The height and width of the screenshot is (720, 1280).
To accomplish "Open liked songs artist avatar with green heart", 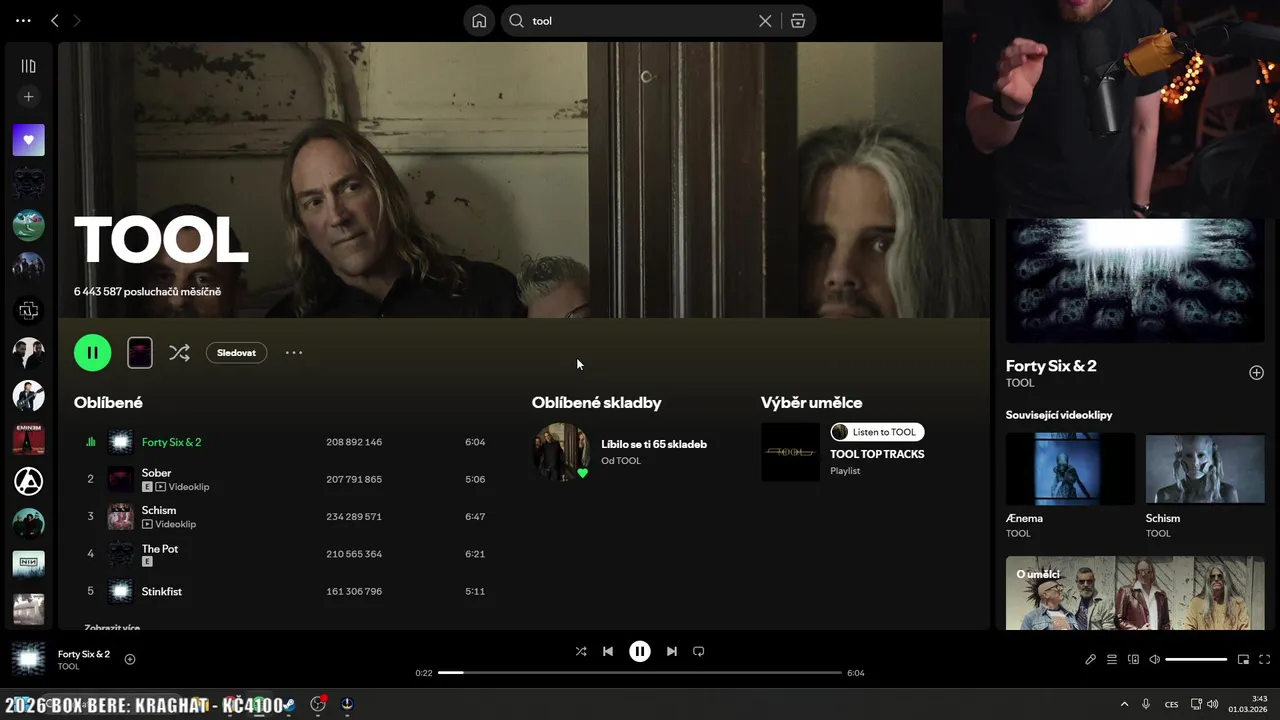I will (561, 452).
